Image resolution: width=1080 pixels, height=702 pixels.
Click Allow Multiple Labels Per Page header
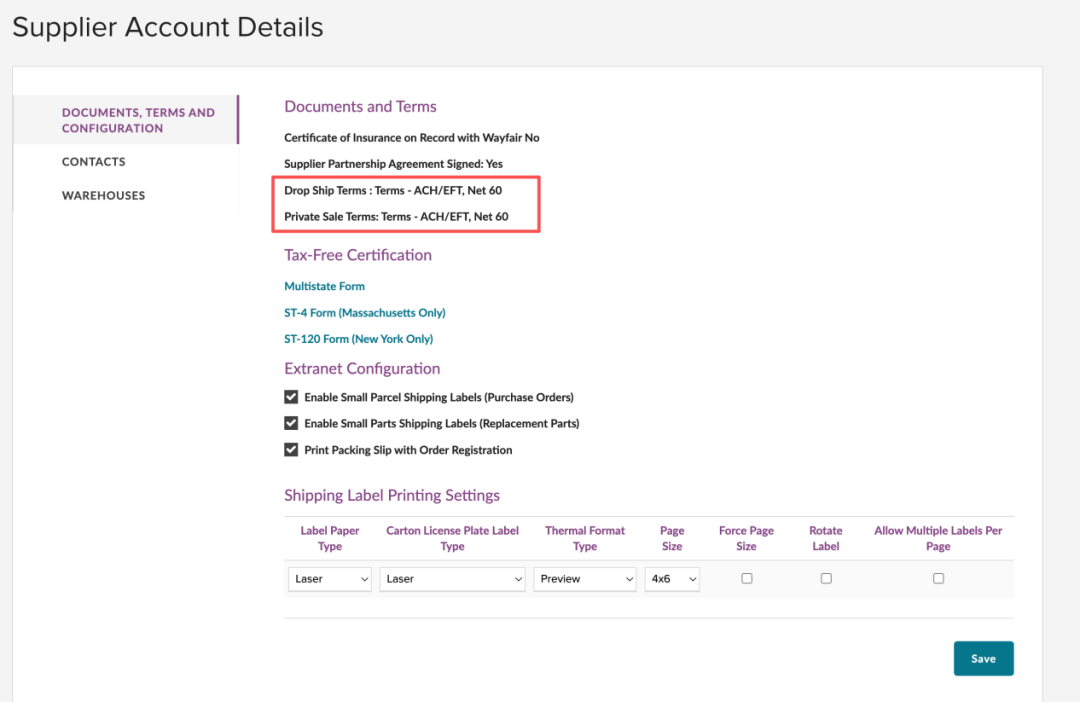938,539
